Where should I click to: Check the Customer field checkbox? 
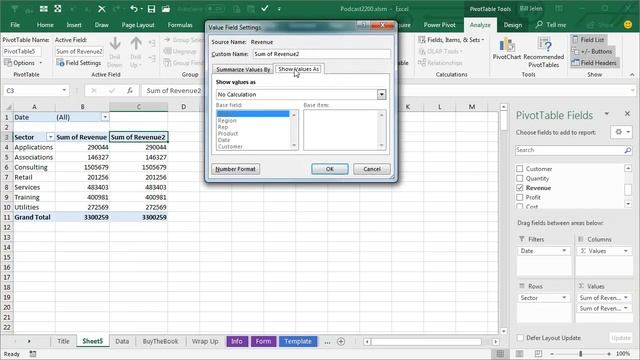point(520,169)
